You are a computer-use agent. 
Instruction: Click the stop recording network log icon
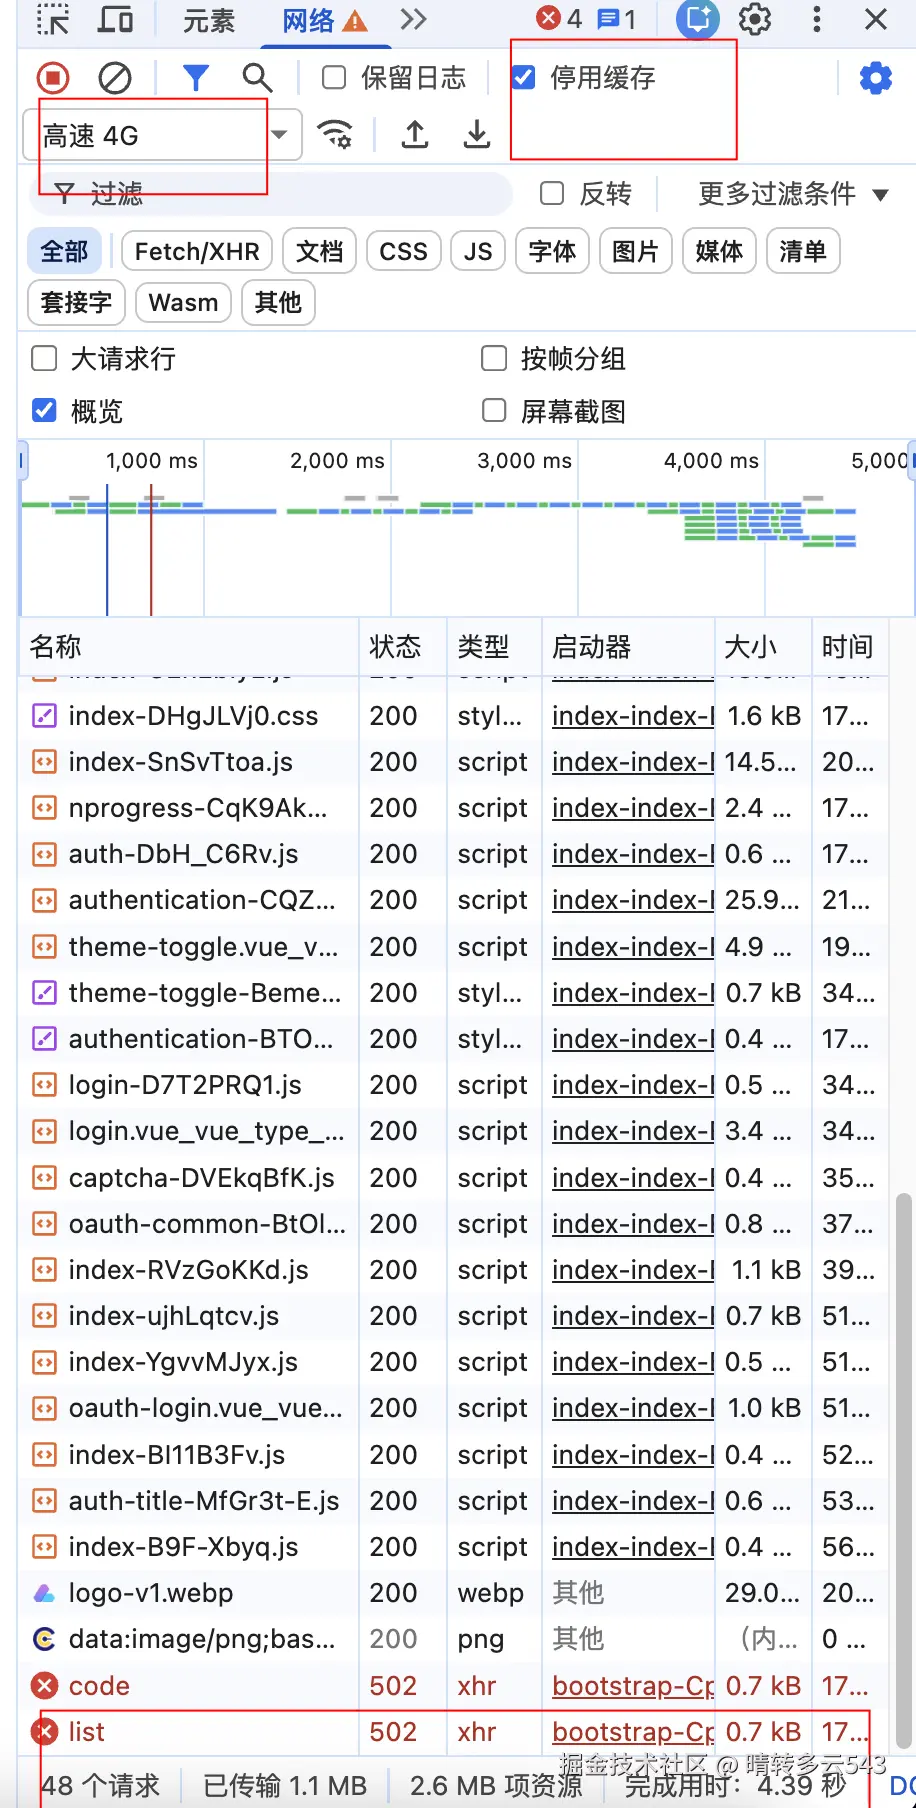click(x=53, y=77)
